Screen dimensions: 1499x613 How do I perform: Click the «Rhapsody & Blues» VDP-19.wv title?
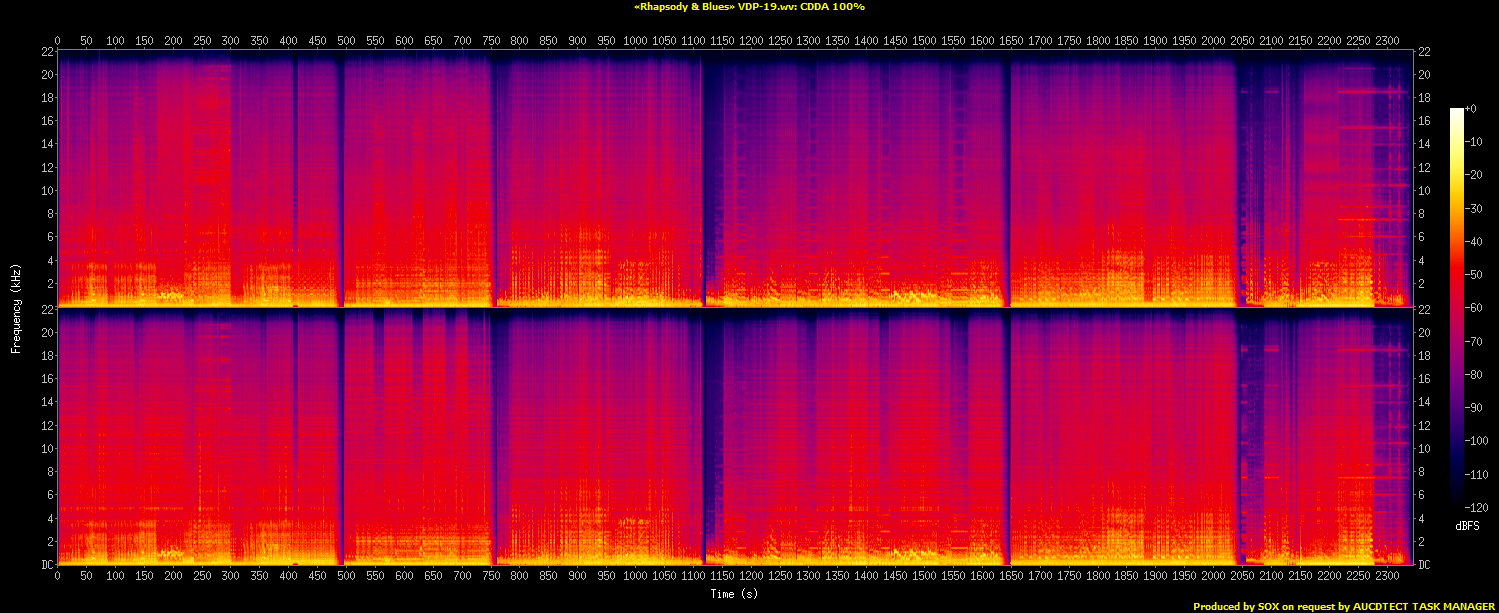point(749,7)
